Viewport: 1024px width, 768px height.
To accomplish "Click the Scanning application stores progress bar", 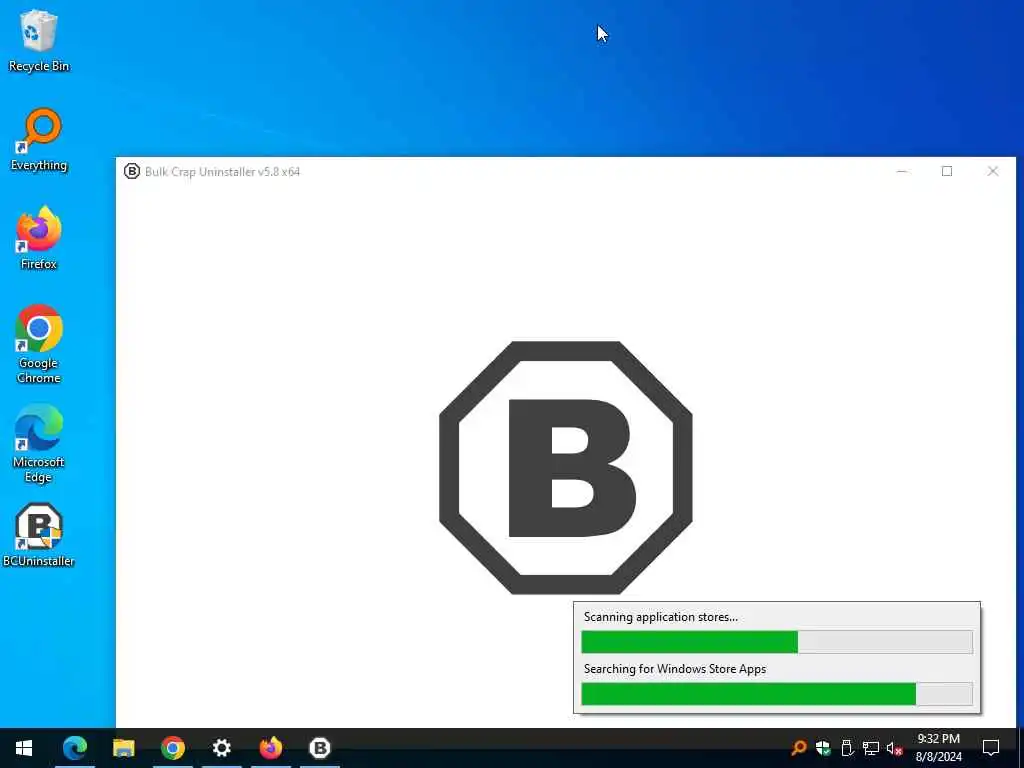I will (x=776, y=642).
